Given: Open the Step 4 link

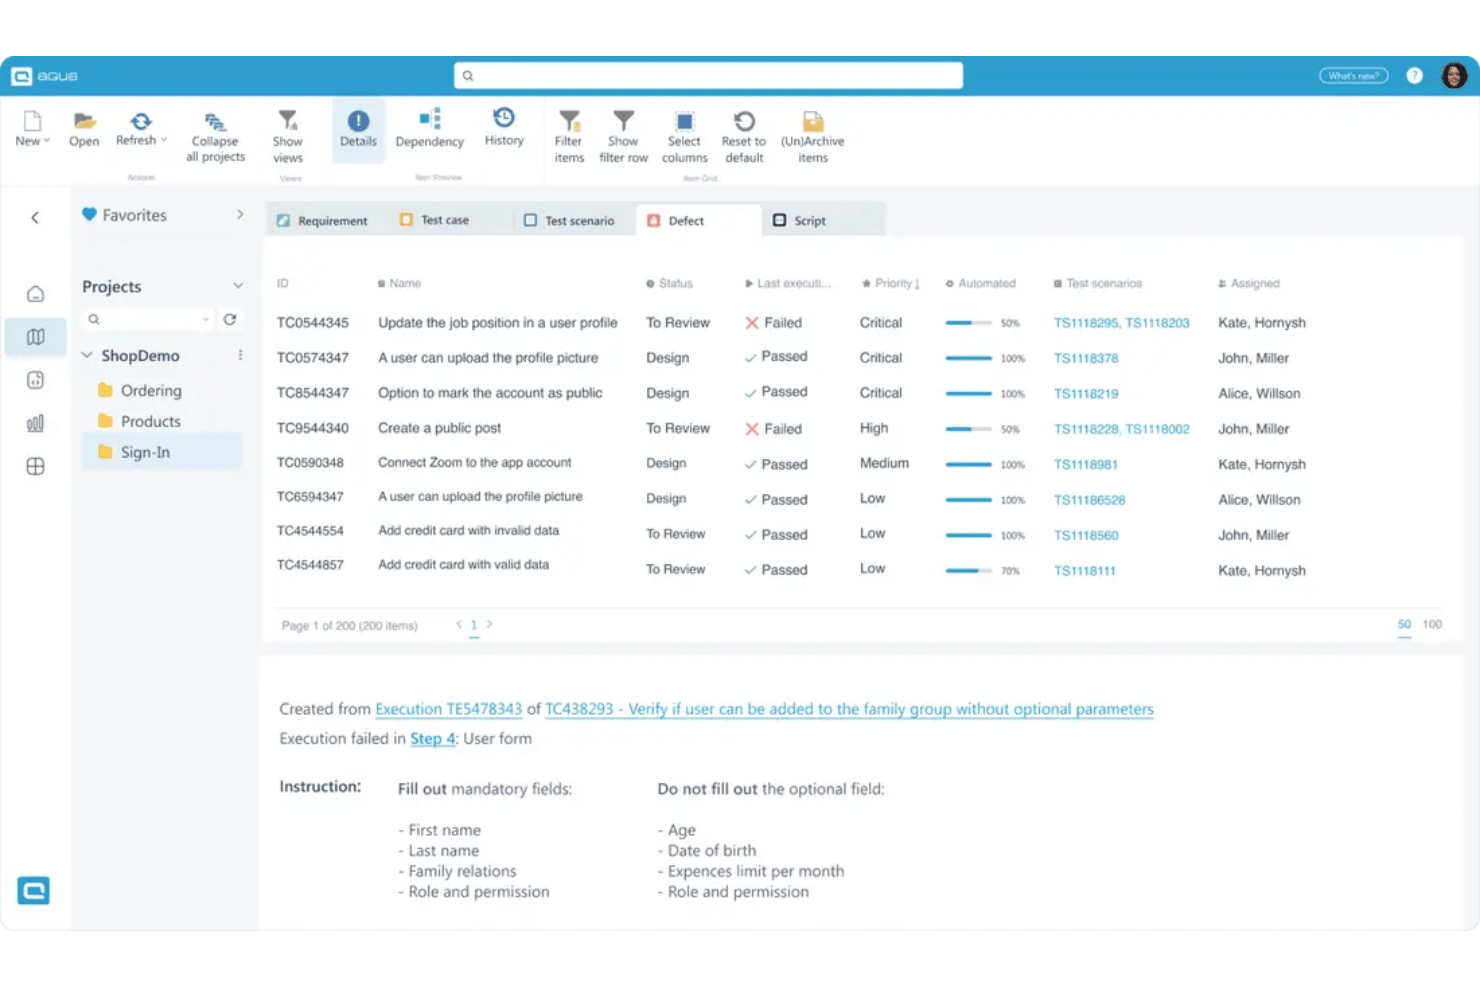Looking at the screenshot, I should pyautogui.click(x=433, y=739).
